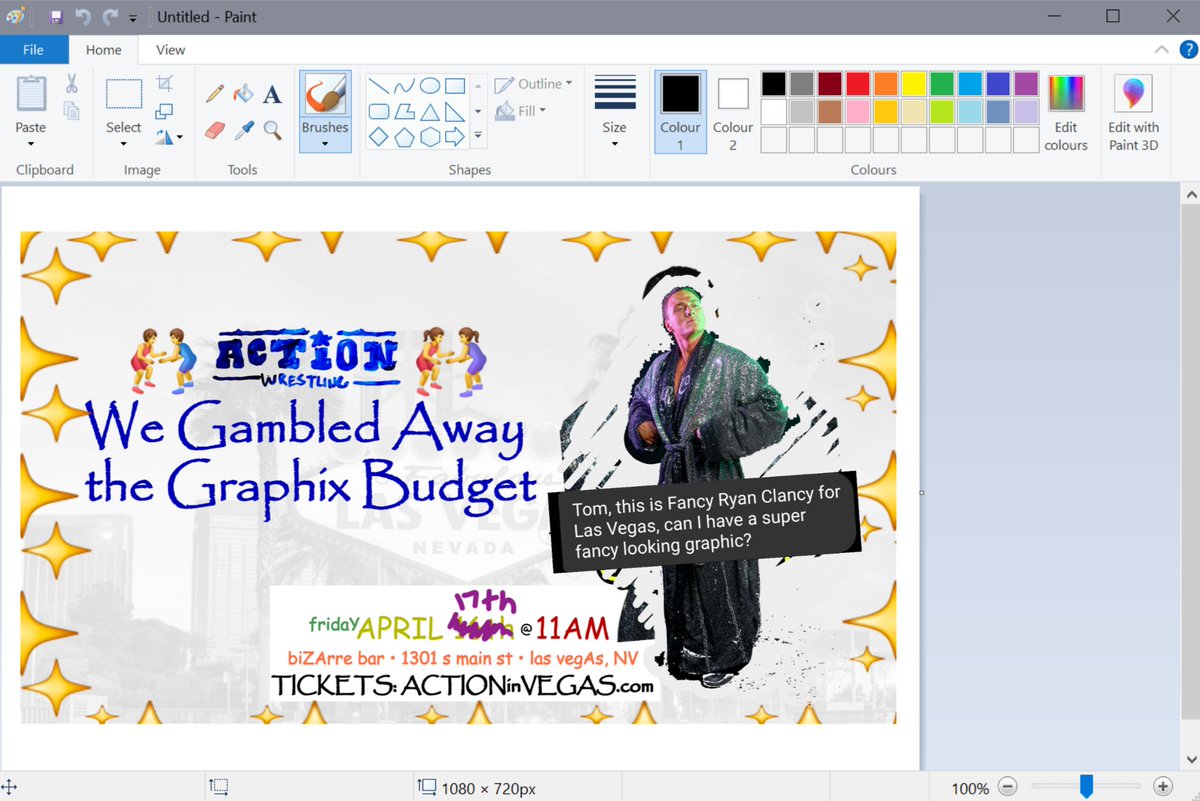
Task: Switch to the View tab
Action: (x=171, y=49)
